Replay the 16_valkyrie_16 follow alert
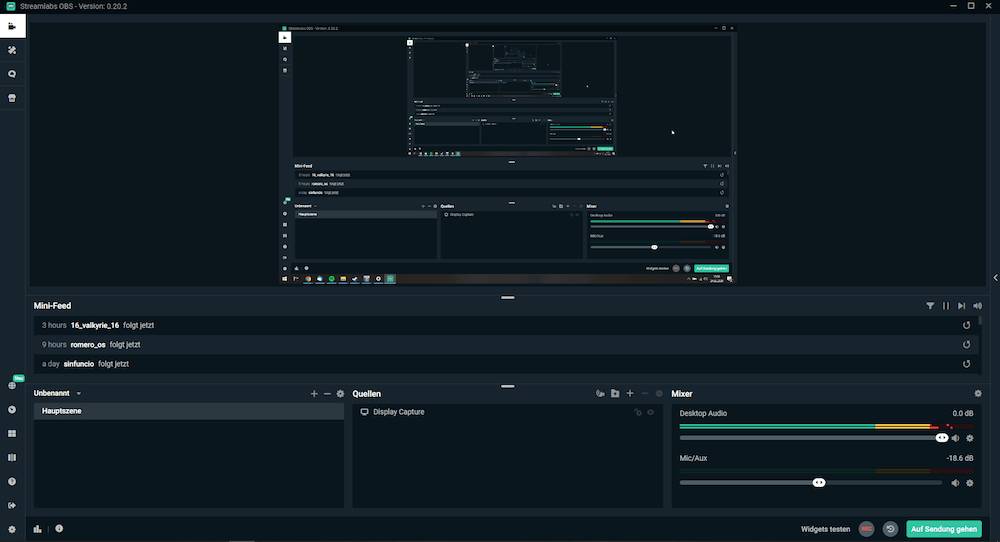 (x=967, y=325)
